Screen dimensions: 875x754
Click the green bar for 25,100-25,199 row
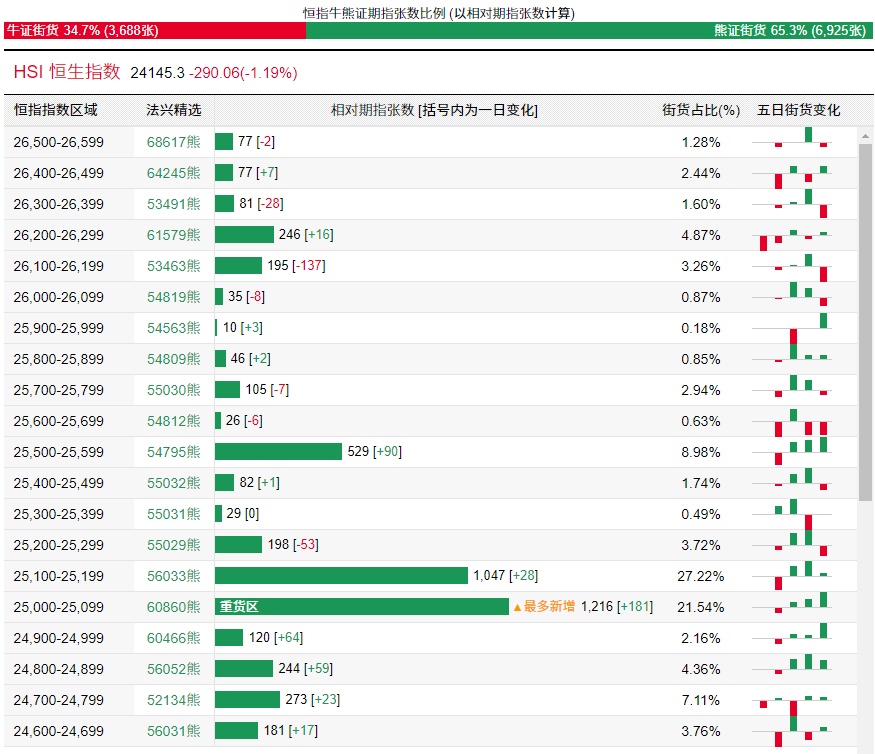point(341,575)
